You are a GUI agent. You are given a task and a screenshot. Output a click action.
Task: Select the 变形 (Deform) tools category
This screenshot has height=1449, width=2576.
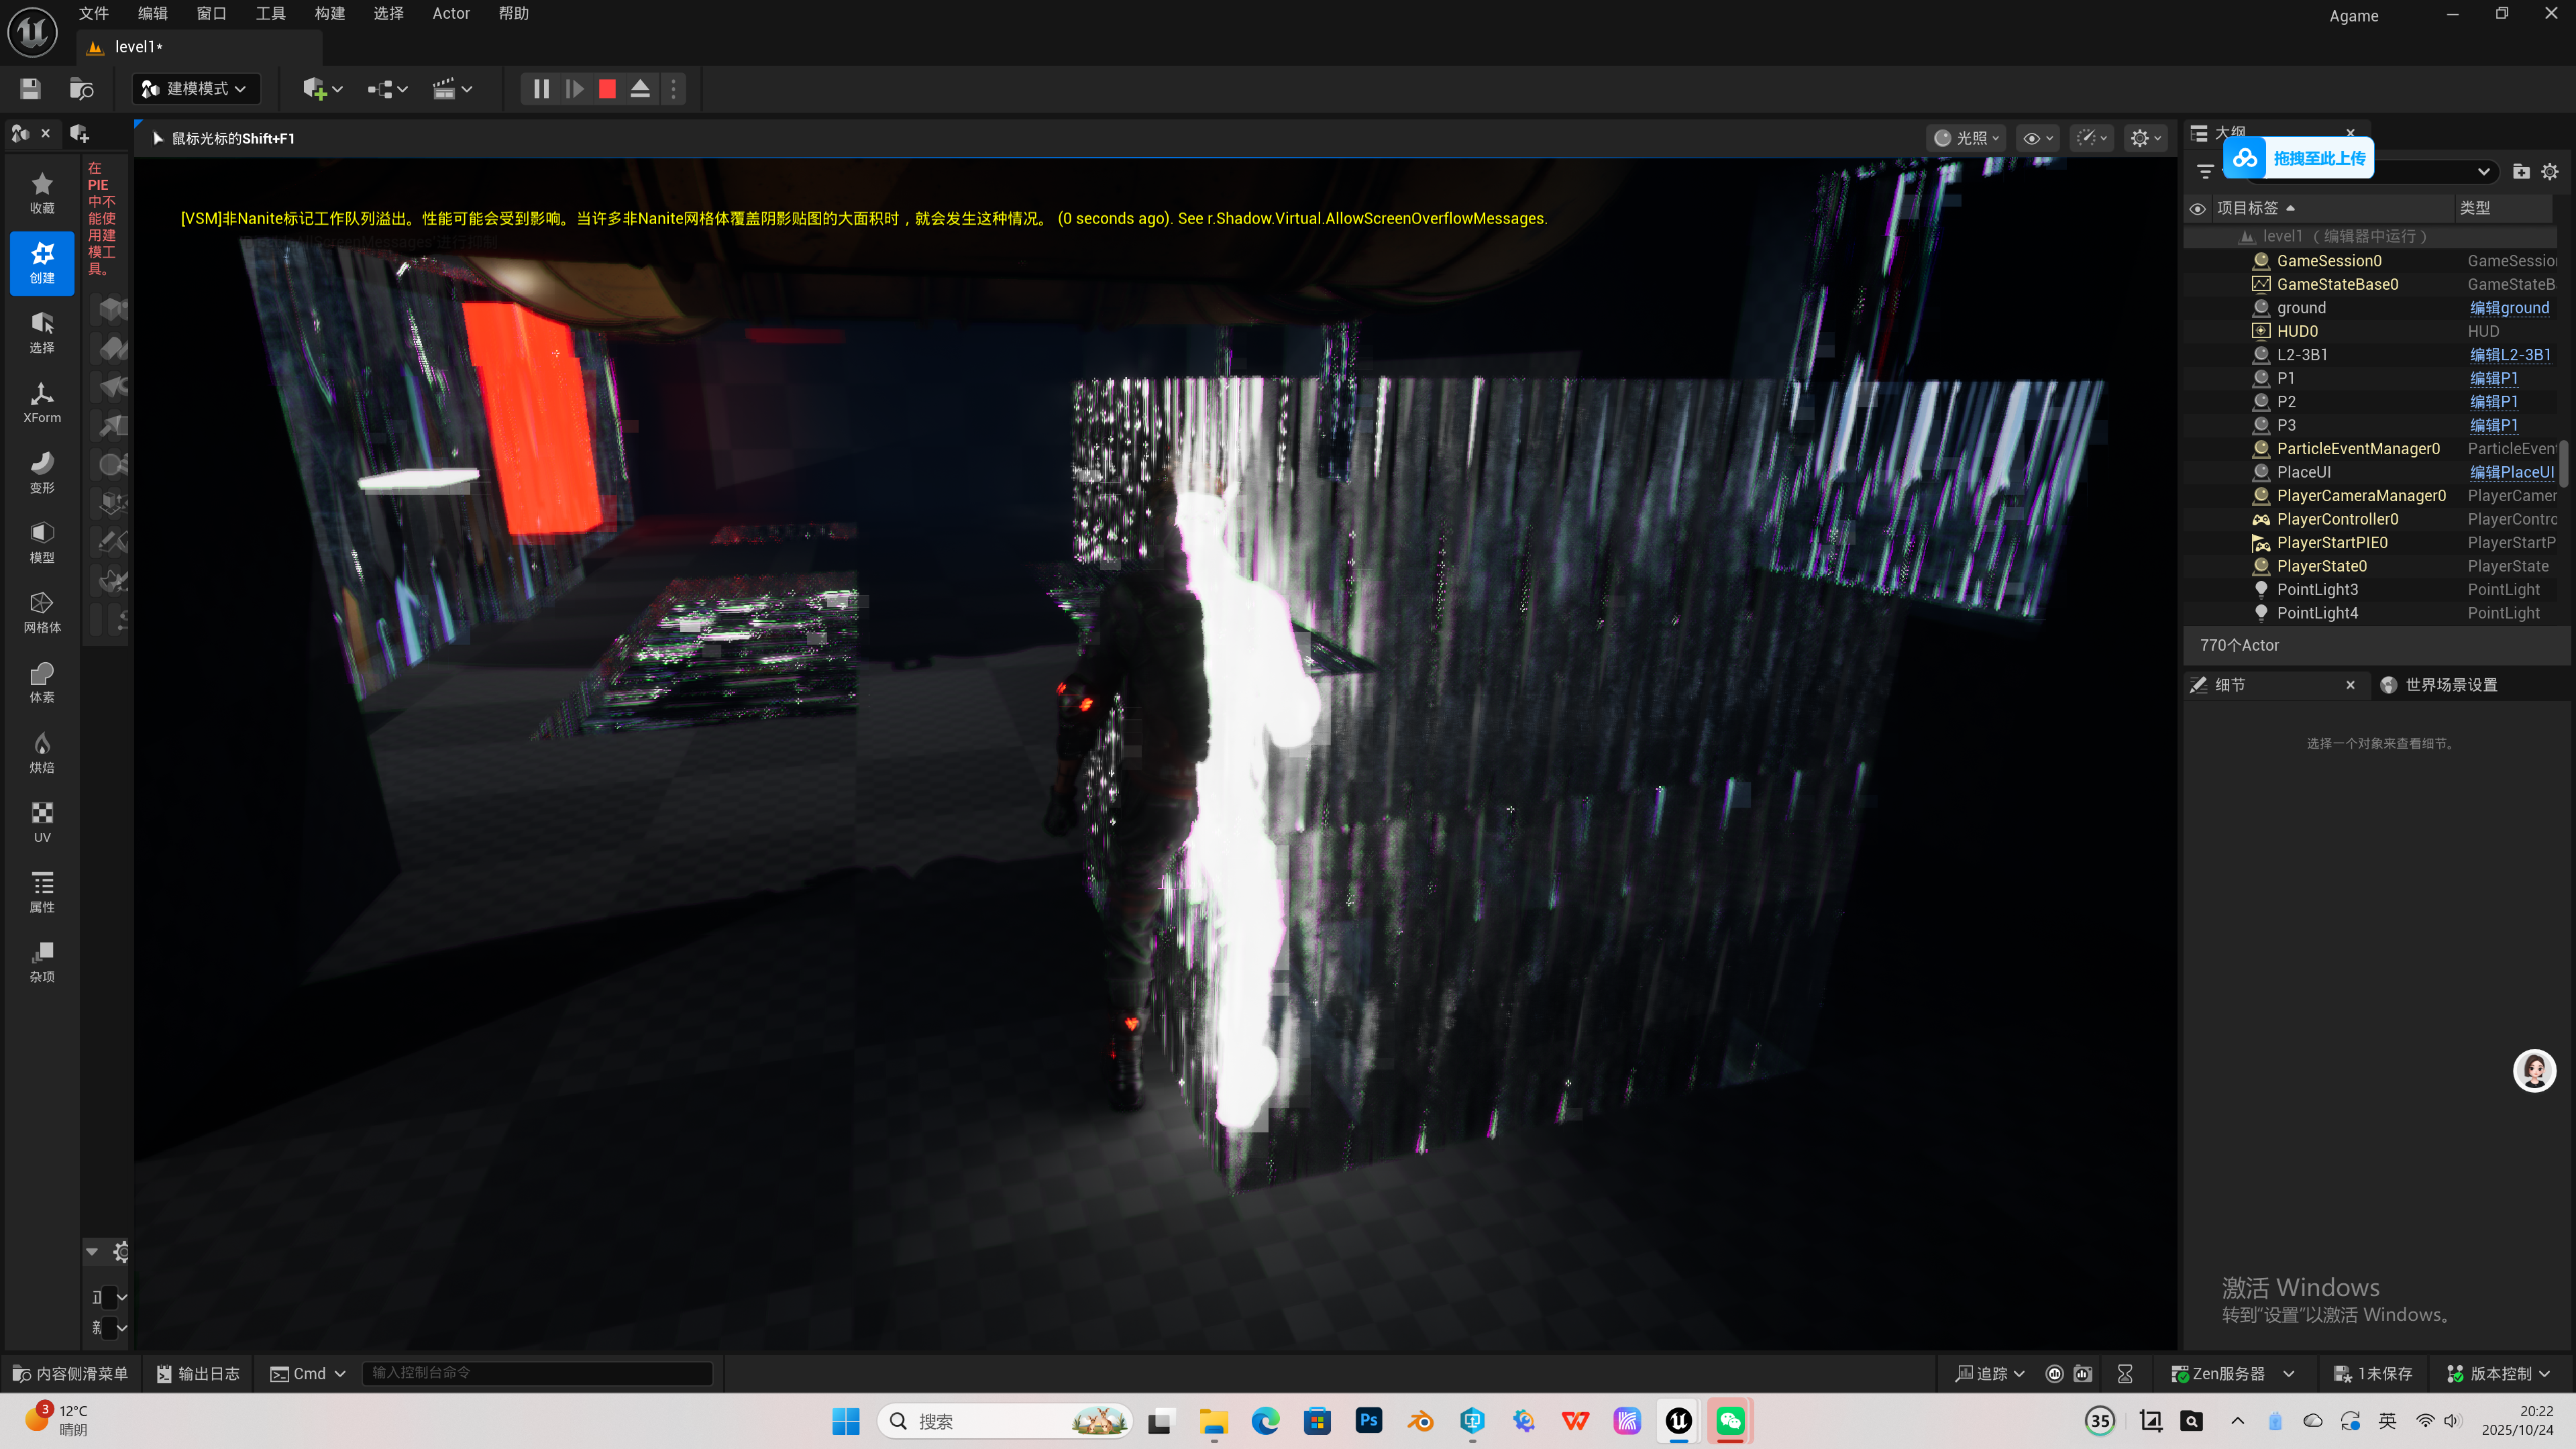42,472
